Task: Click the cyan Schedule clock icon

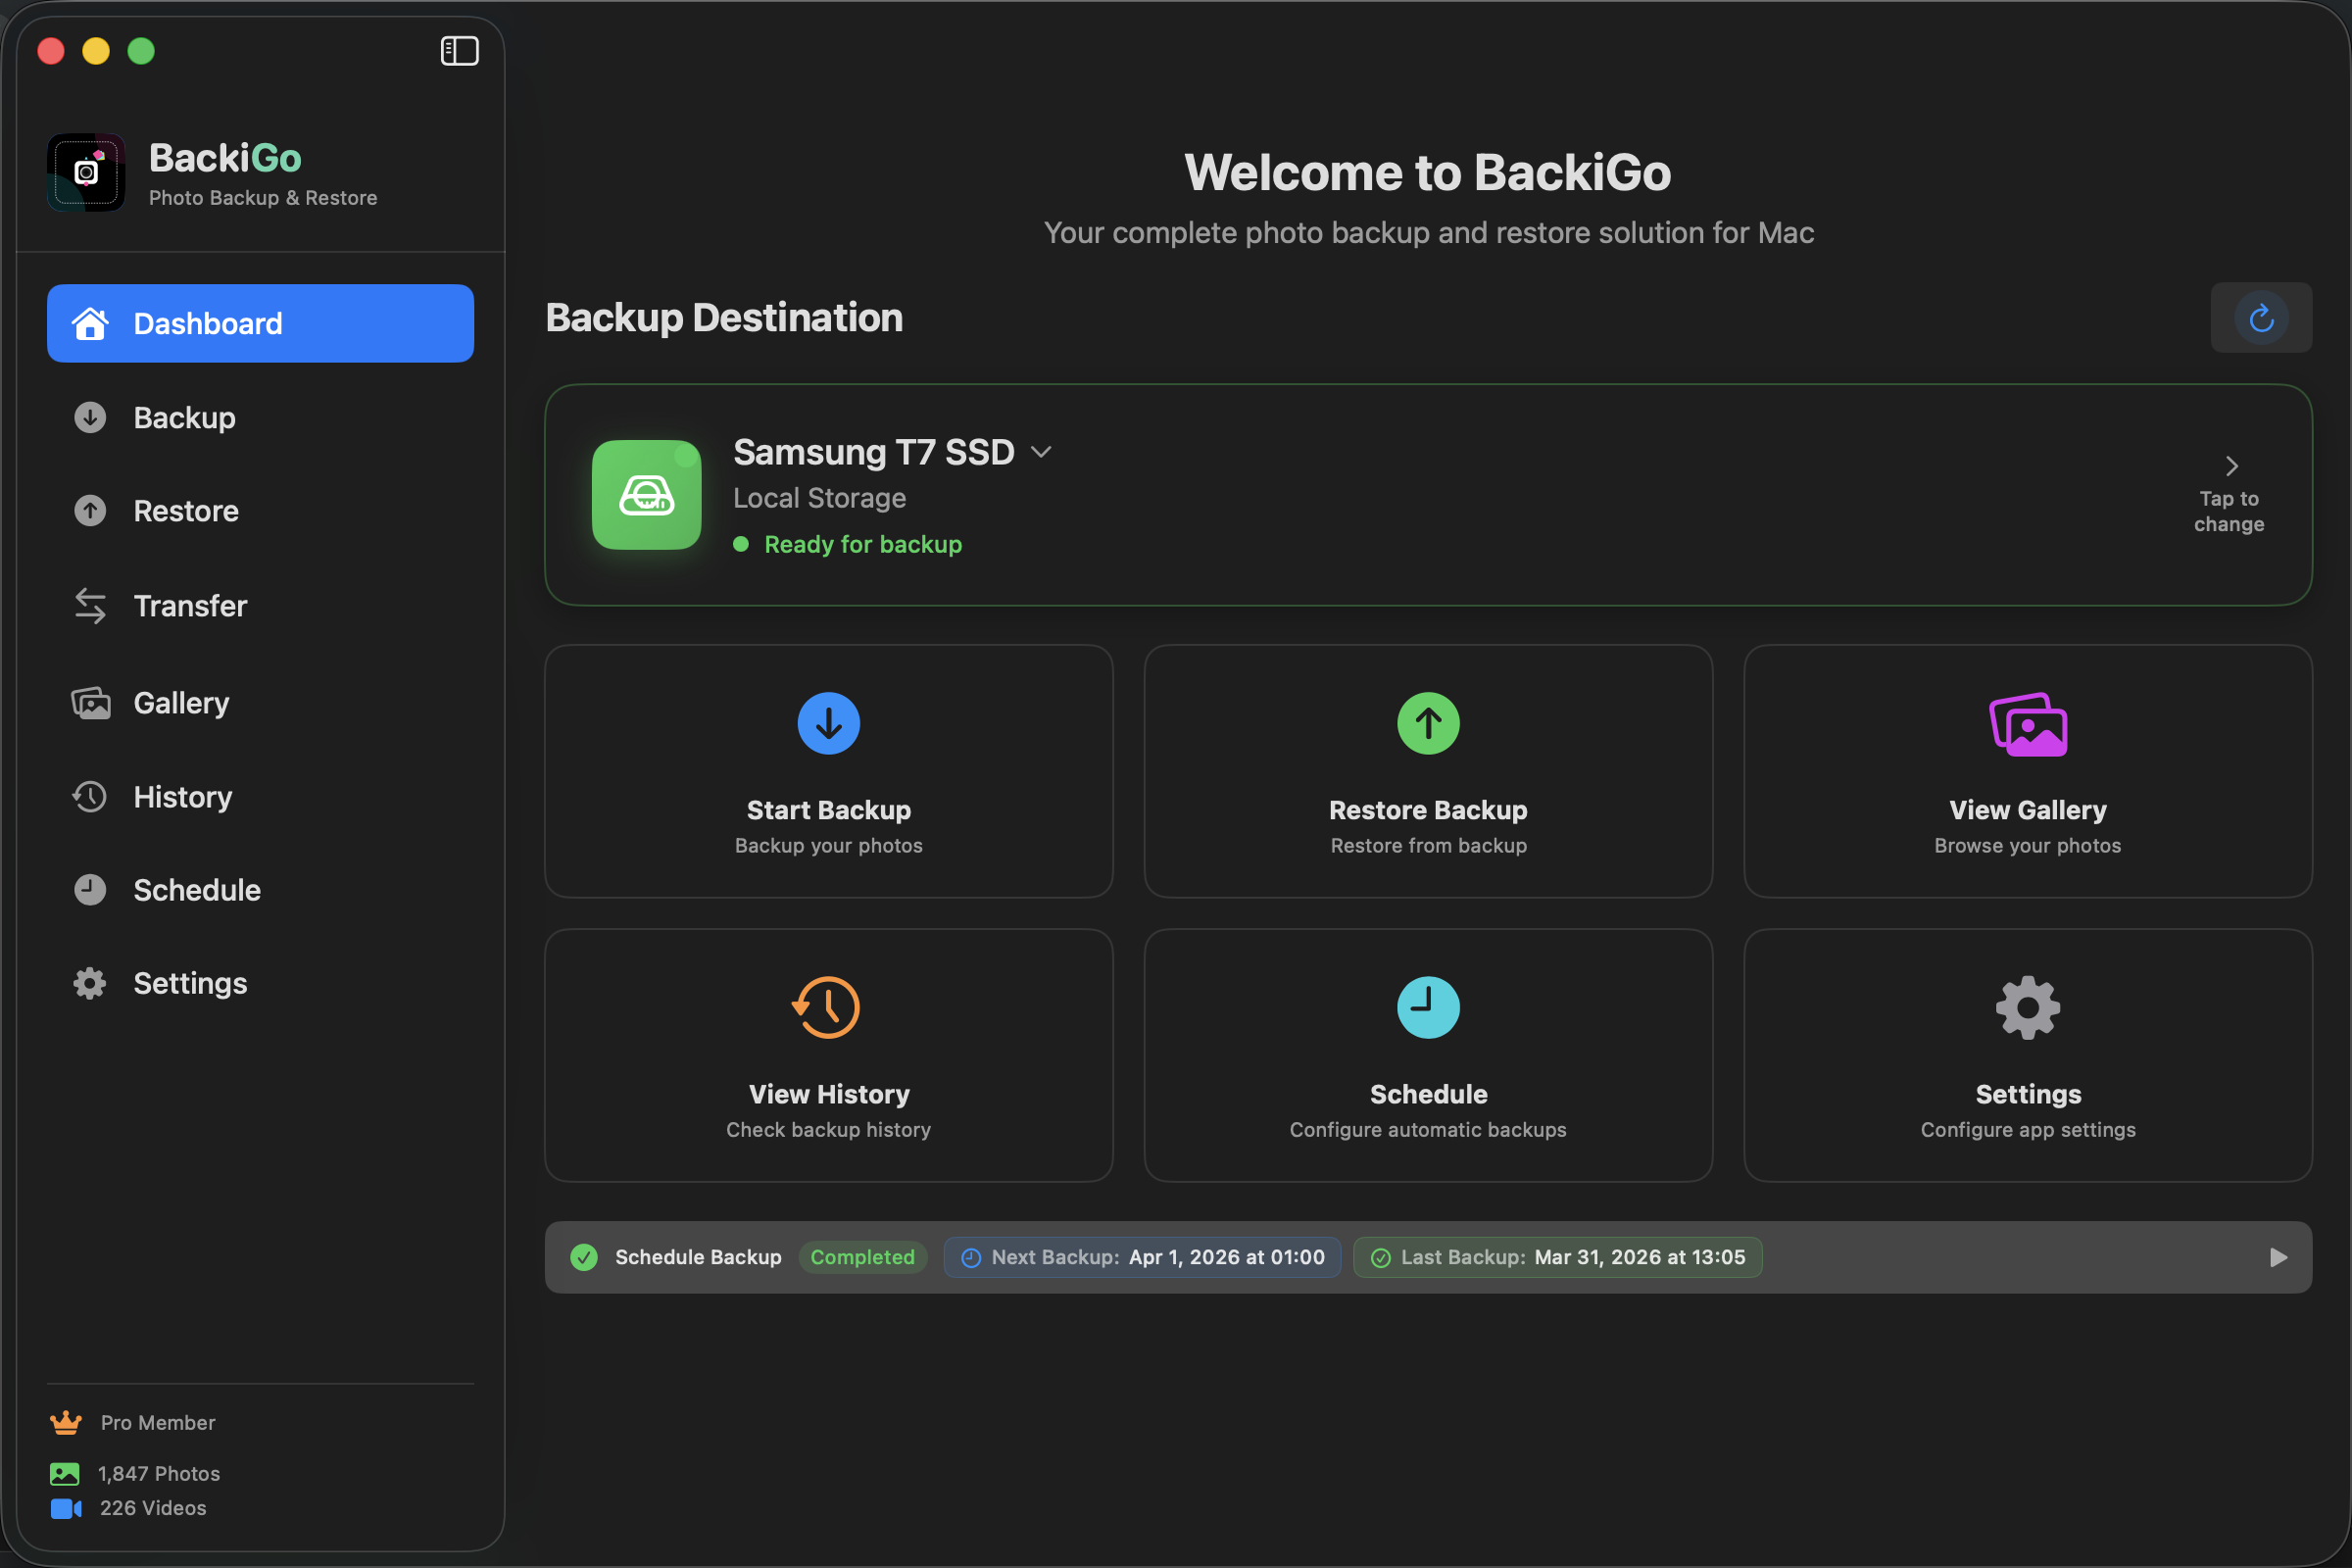Action: pyautogui.click(x=1427, y=1007)
